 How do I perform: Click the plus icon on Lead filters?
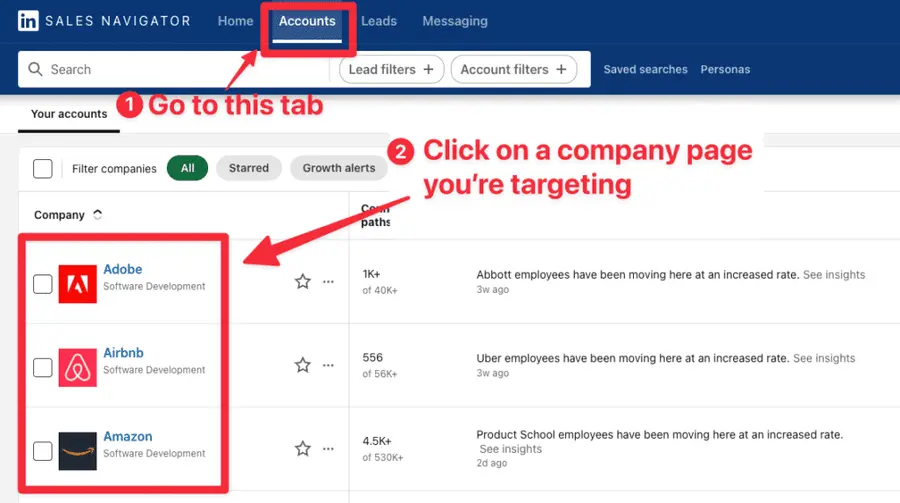coord(428,69)
